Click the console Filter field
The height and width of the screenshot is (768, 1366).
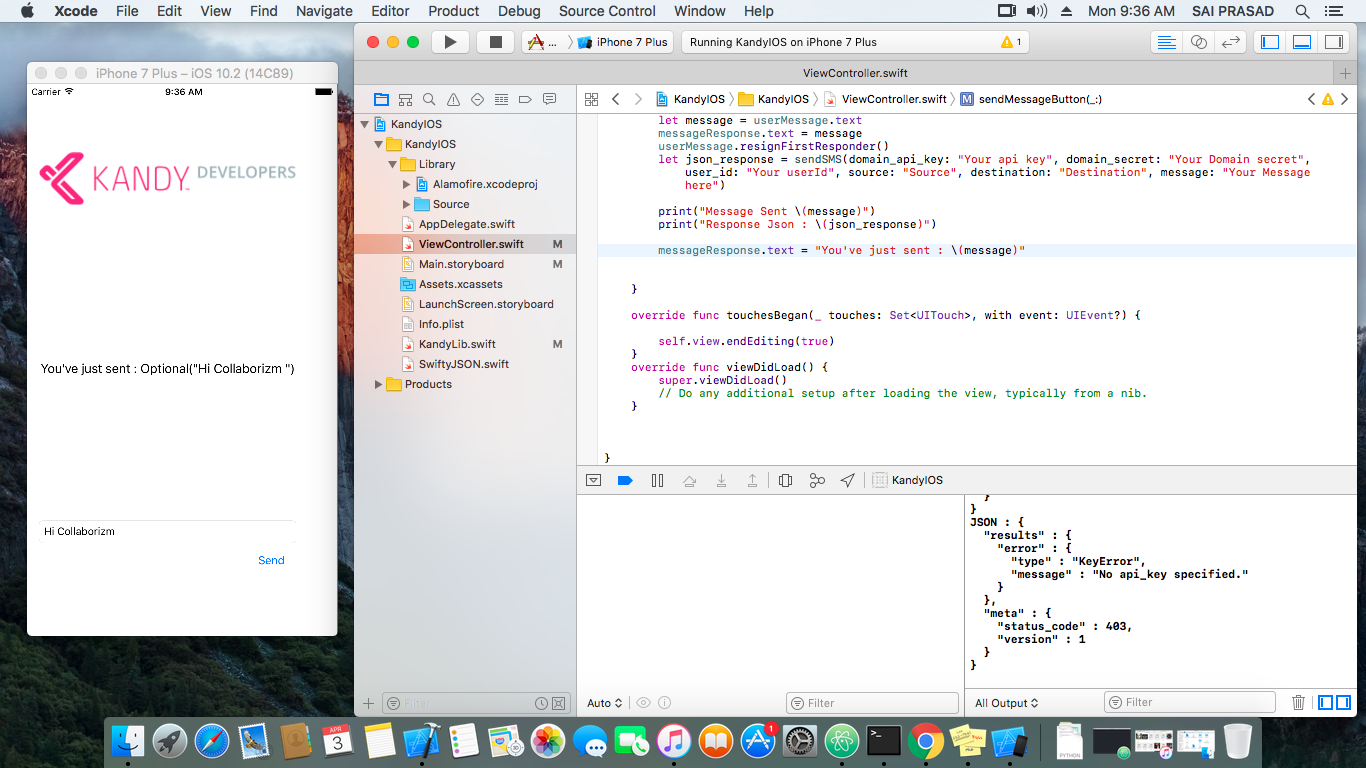coord(1190,702)
